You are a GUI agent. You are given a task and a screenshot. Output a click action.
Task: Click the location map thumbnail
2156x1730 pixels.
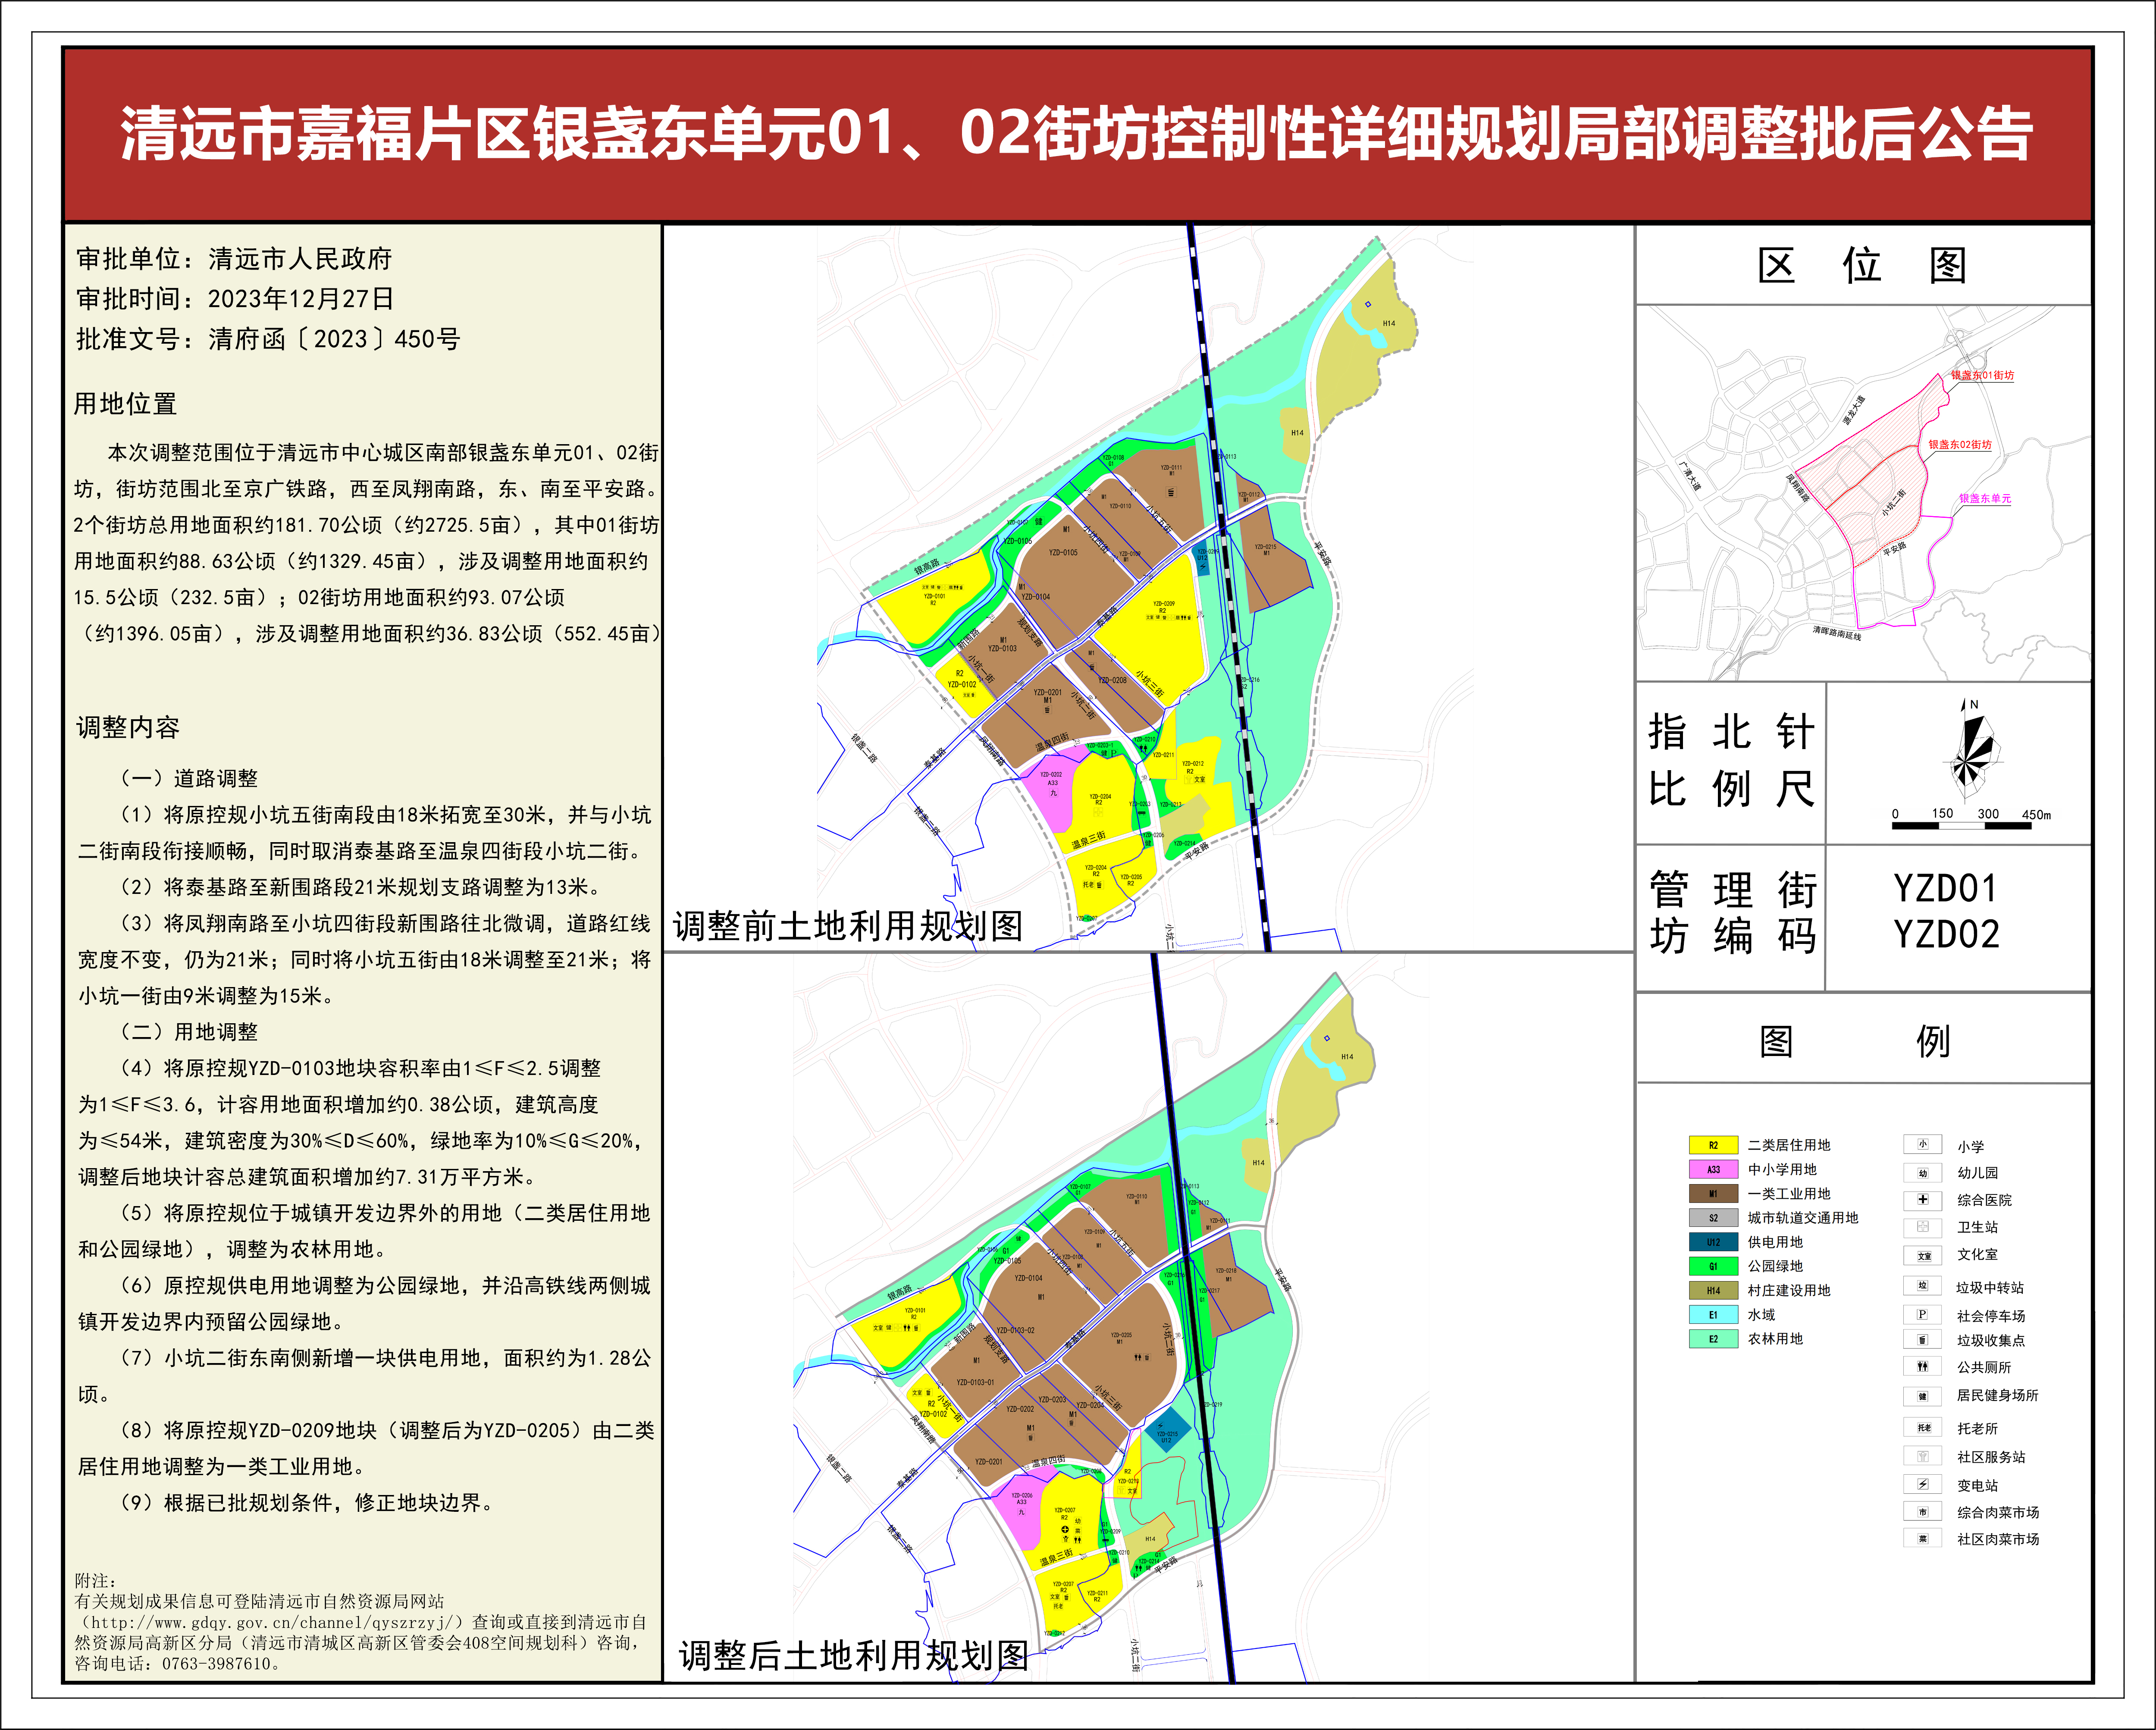coord(1863,493)
